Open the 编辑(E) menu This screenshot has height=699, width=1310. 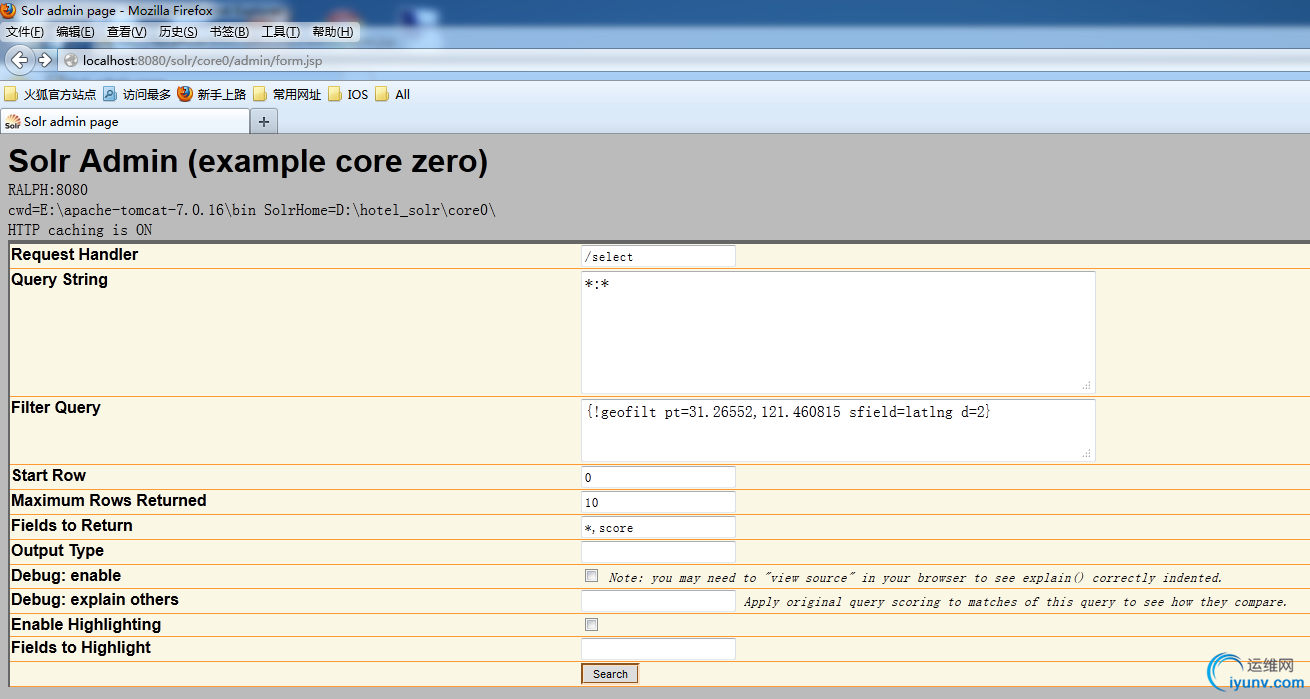click(x=76, y=32)
